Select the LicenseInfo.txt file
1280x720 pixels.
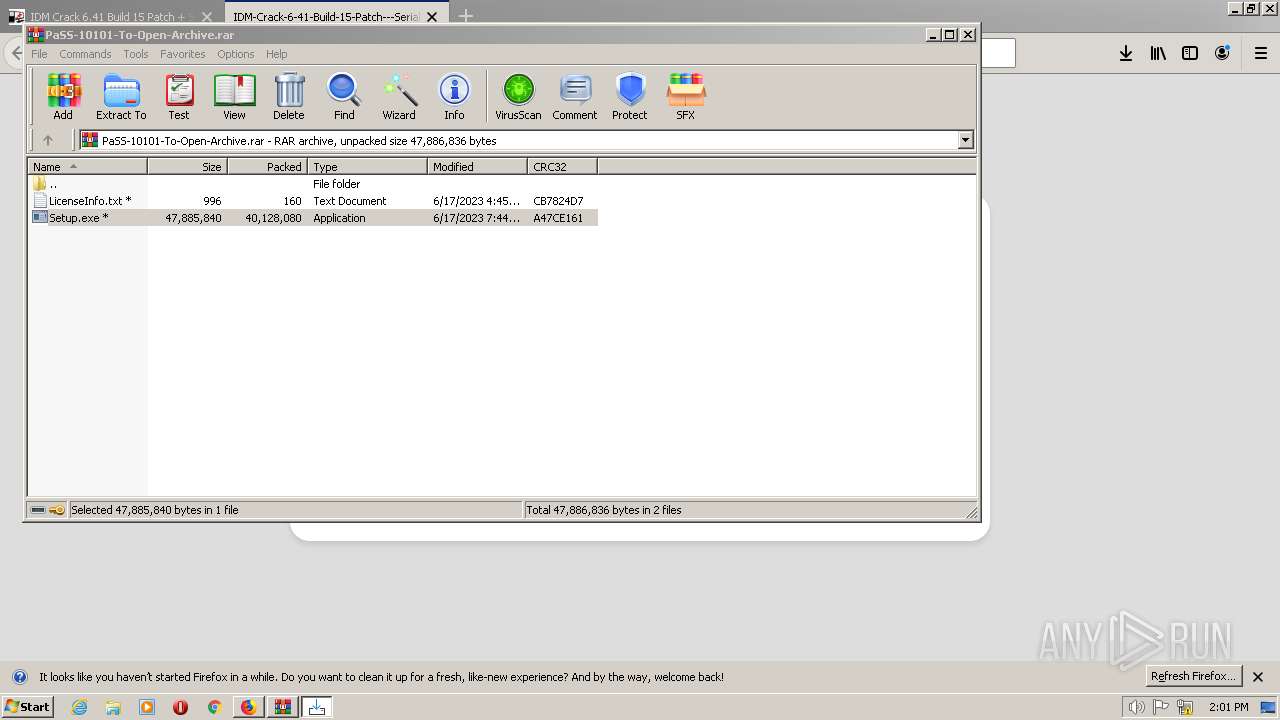(x=313, y=201)
